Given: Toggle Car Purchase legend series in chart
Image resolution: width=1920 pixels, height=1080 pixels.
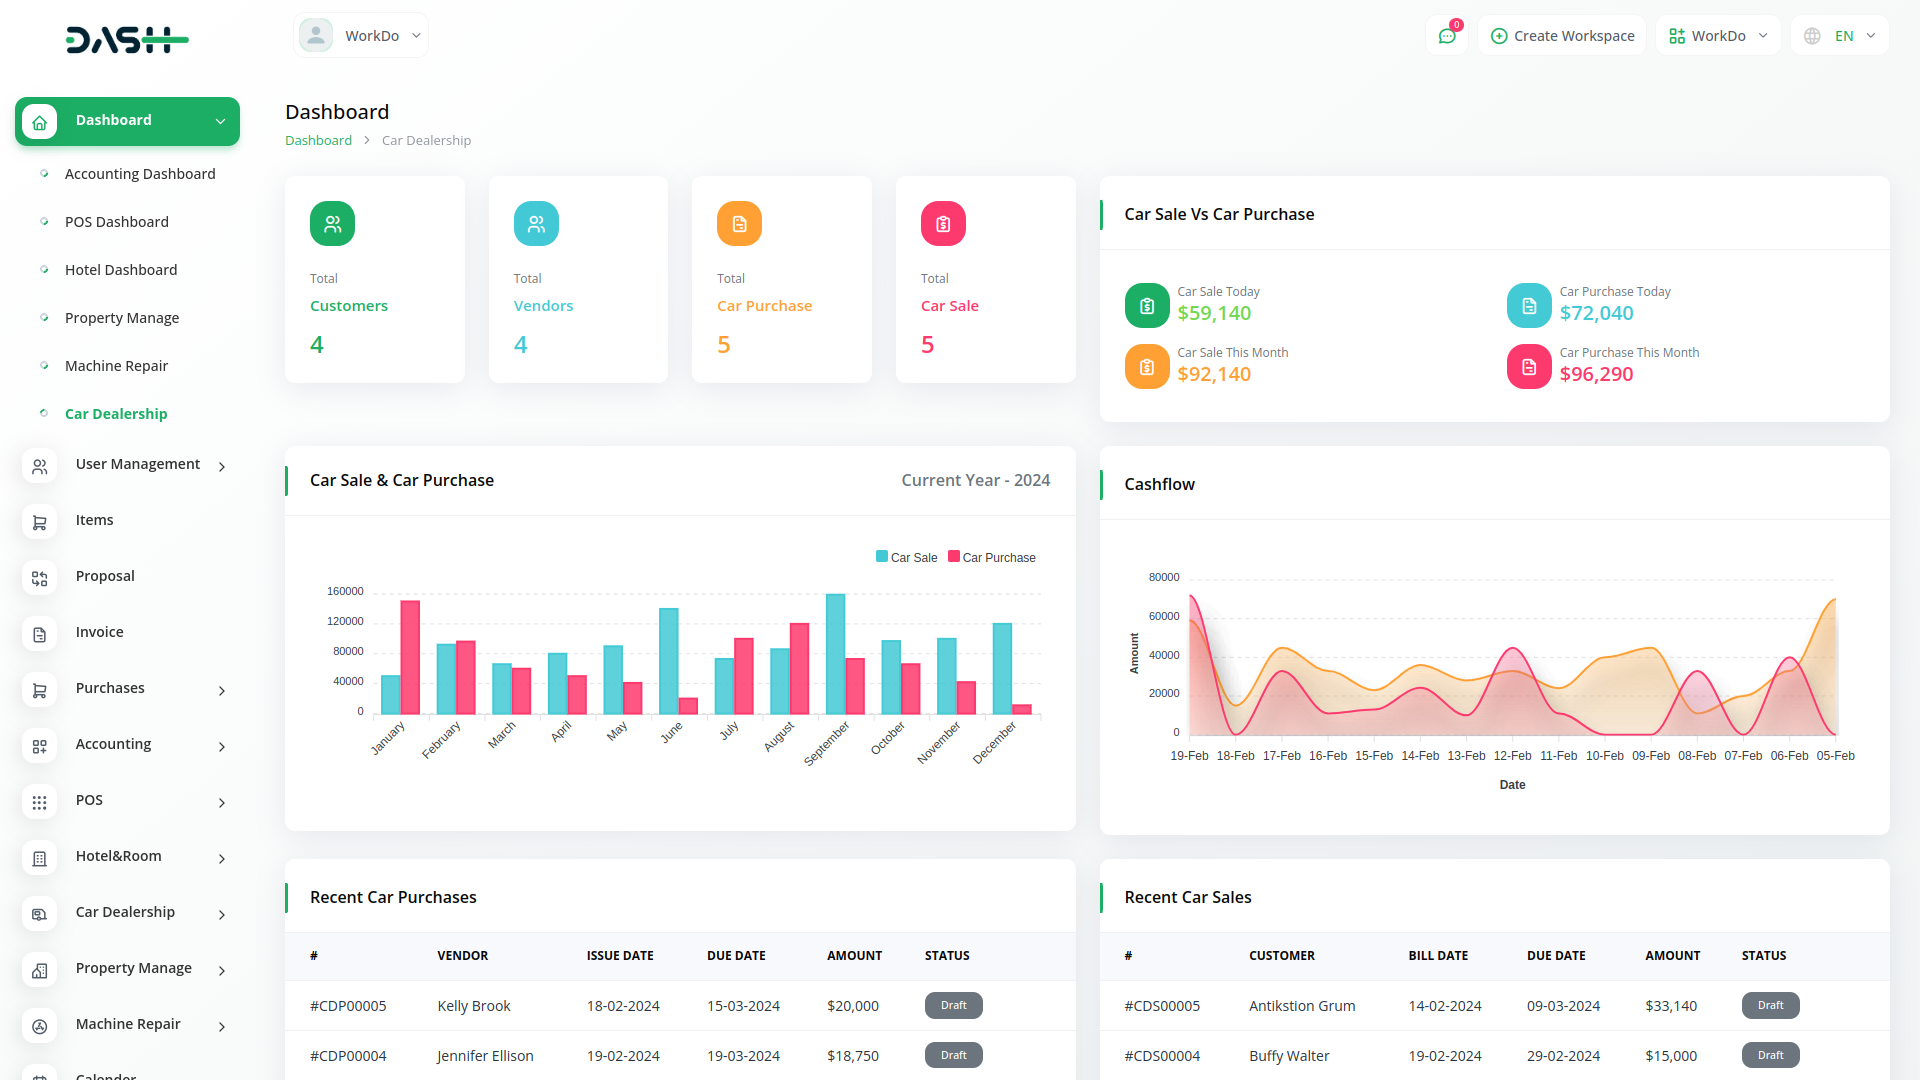Looking at the screenshot, I should [x=991, y=558].
